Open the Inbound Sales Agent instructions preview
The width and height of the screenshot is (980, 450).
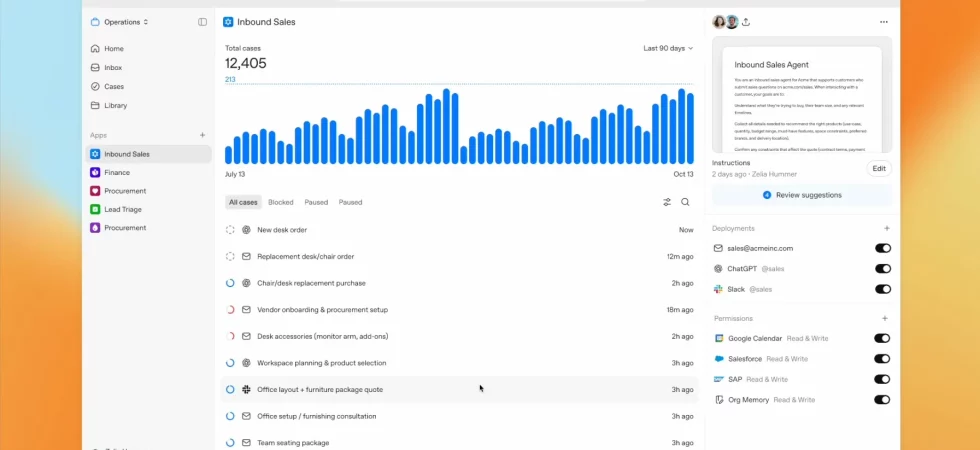pyautogui.click(x=801, y=97)
